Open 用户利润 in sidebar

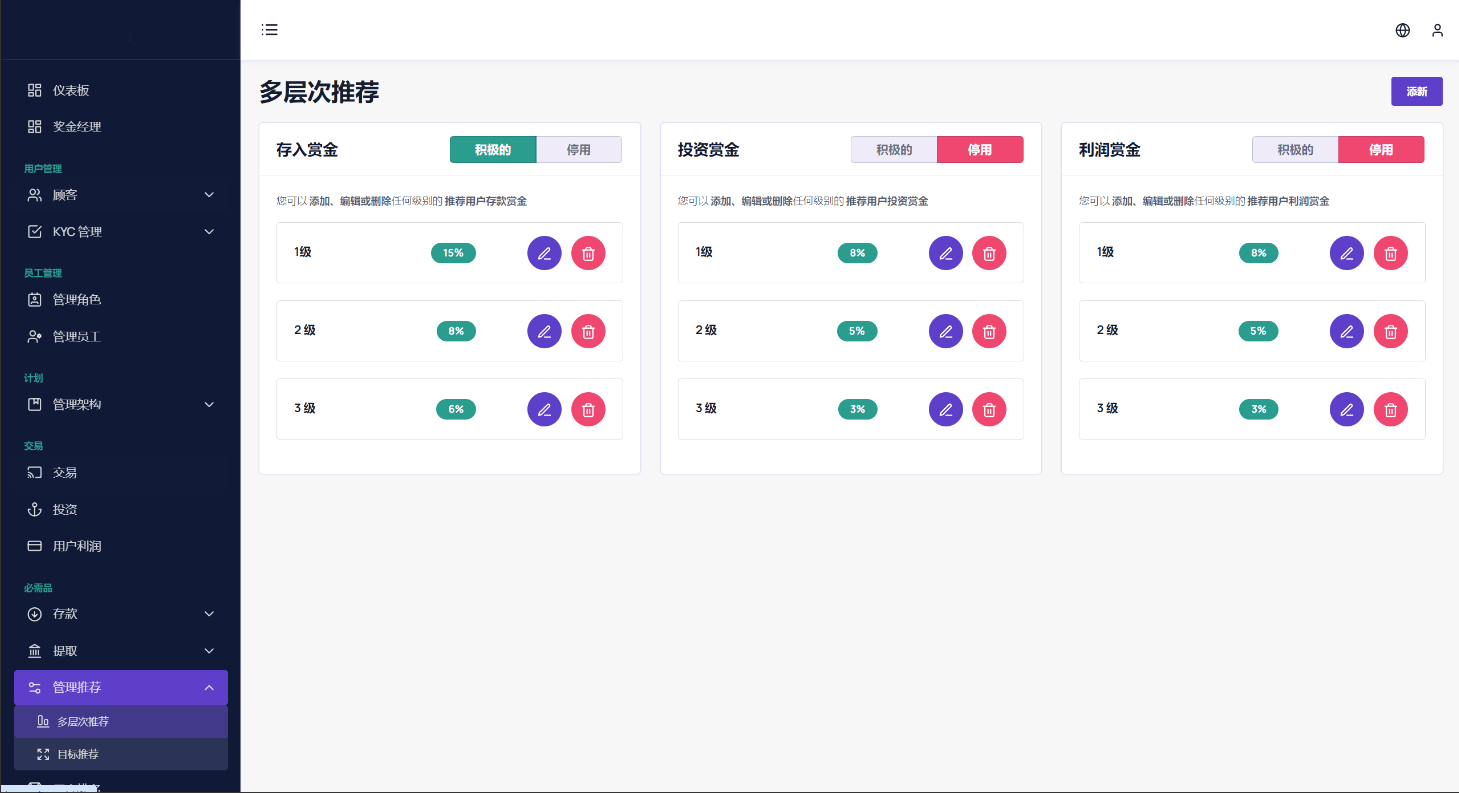click(x=120, y=547)
